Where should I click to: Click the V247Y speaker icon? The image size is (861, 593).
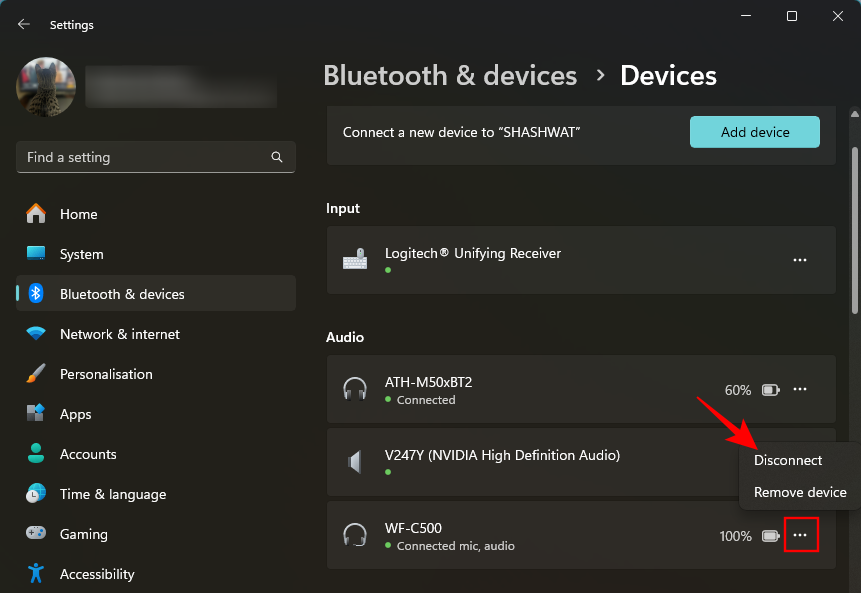pos(355,462)
